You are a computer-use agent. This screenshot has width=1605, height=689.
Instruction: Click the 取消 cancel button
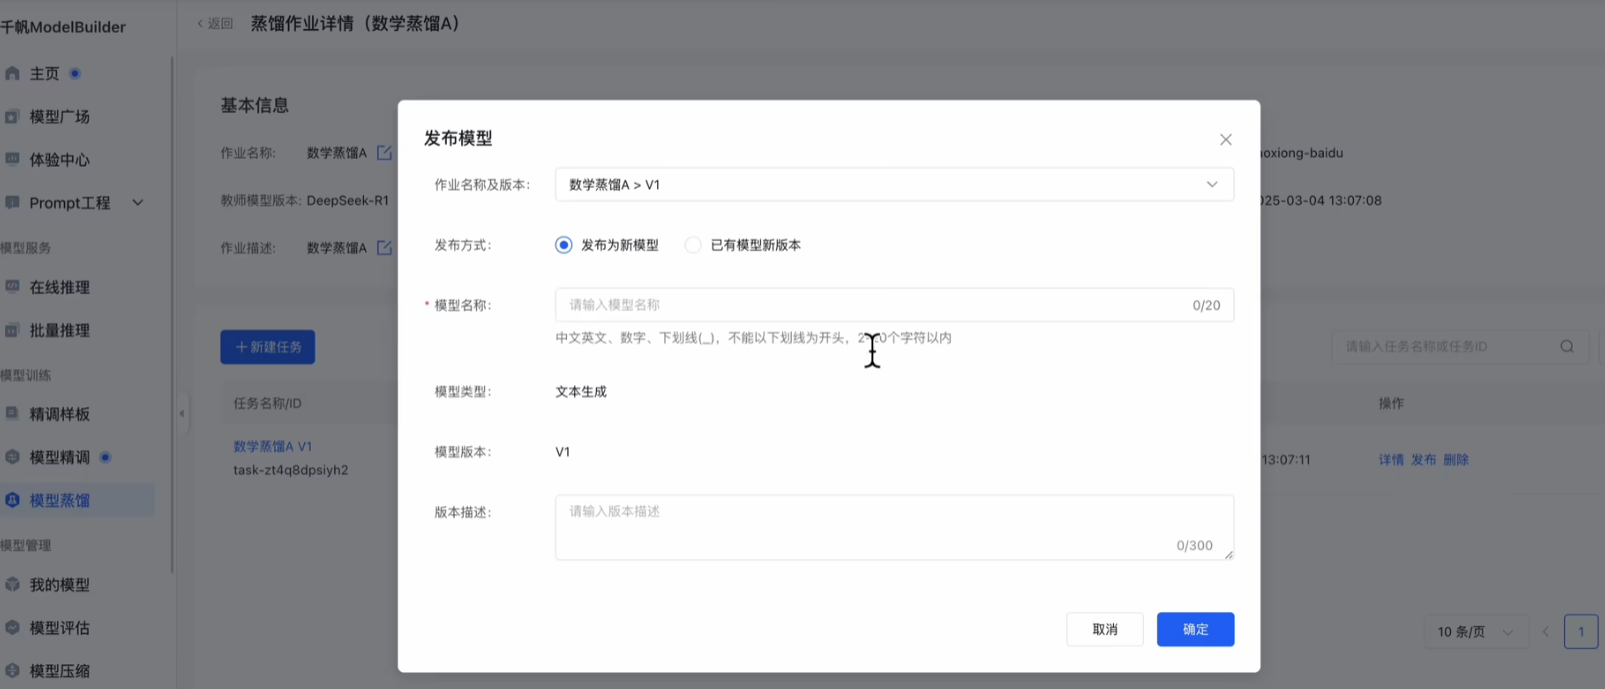click(1104, 629)
